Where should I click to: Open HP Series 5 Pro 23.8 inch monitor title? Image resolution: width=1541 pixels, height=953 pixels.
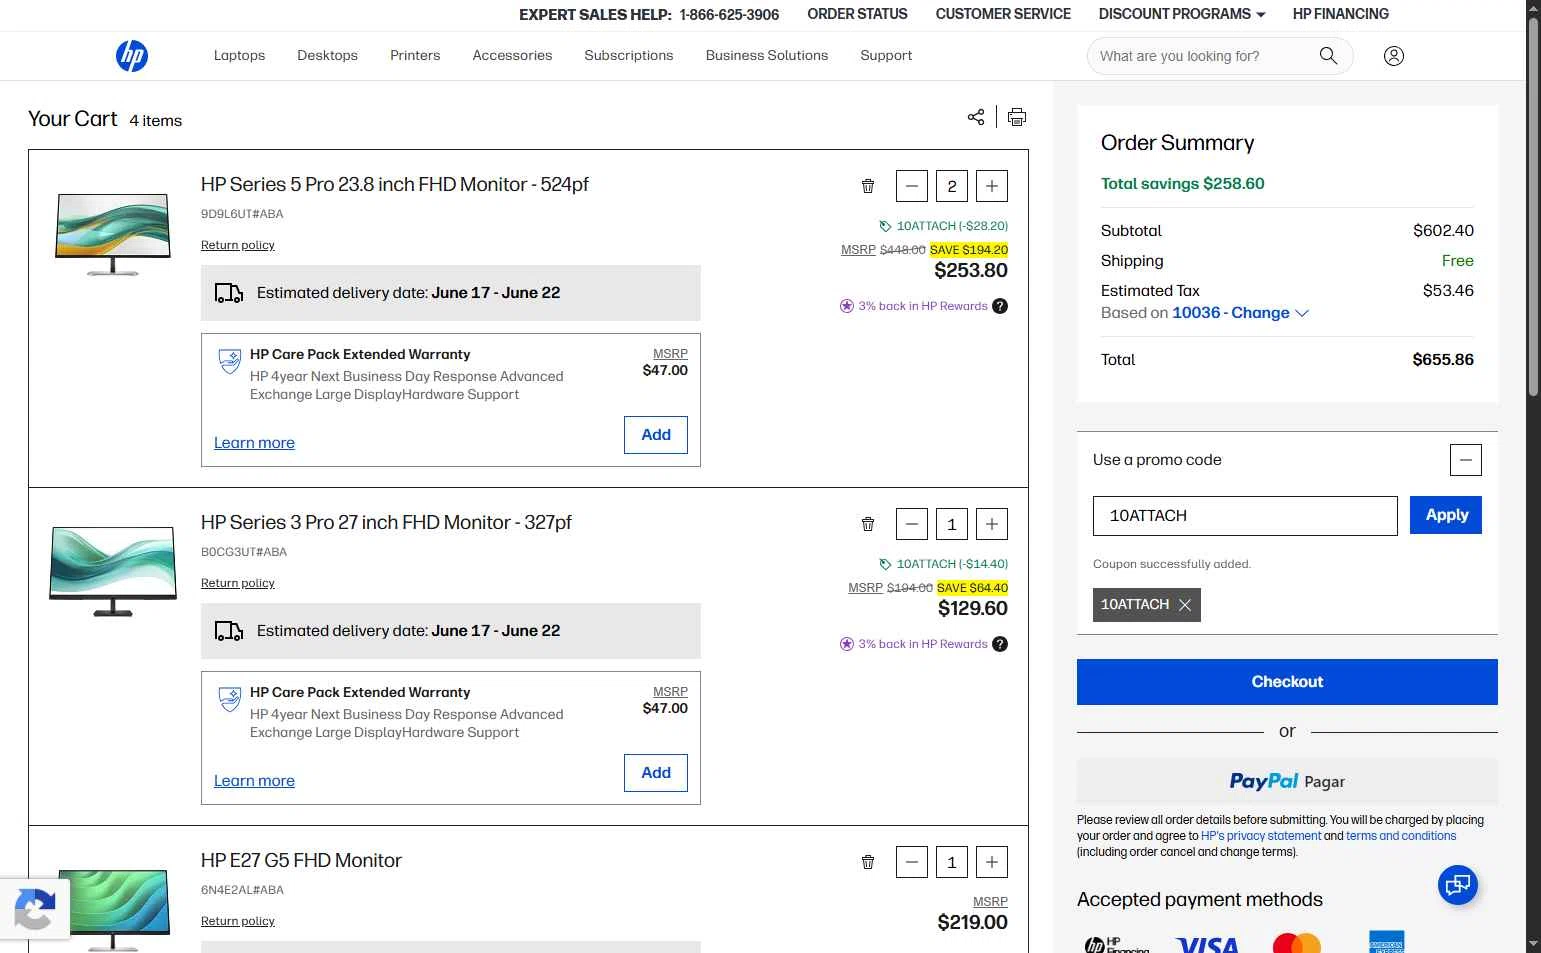[395, 185]
